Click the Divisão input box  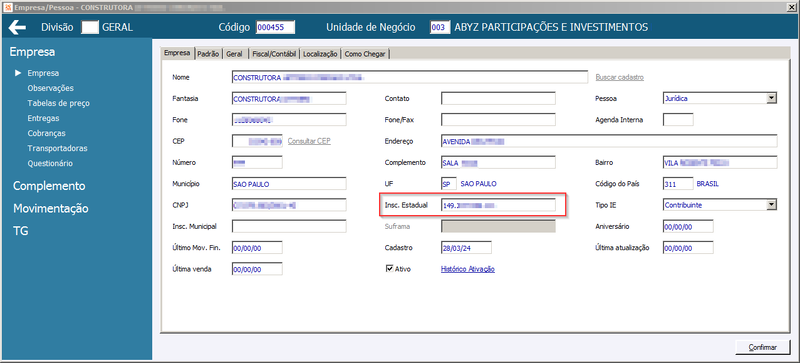point(90,28)
